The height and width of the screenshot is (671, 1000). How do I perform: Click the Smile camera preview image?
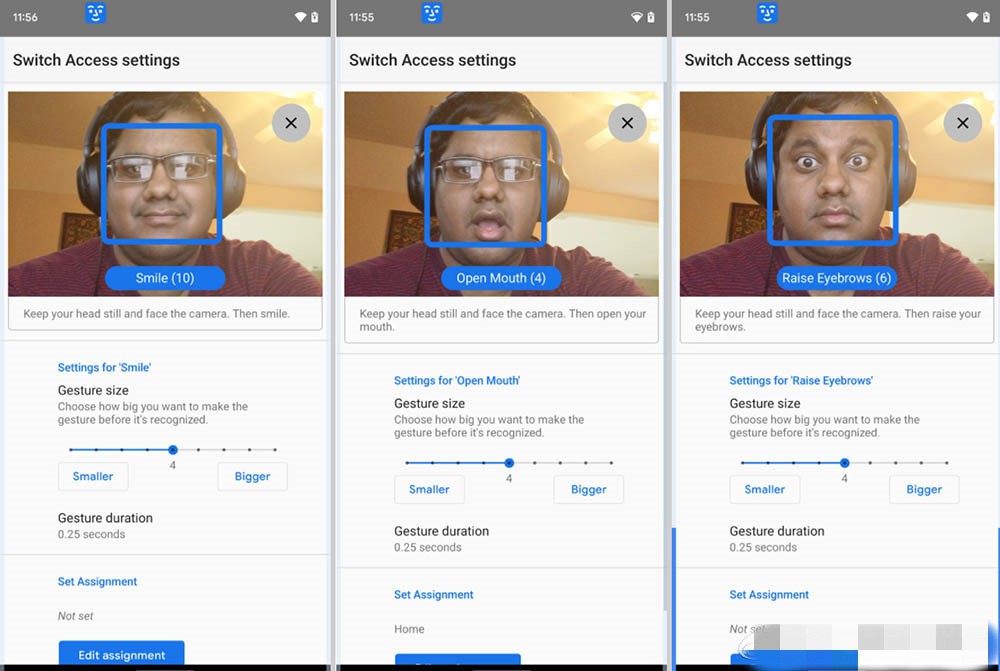[165, 194]
